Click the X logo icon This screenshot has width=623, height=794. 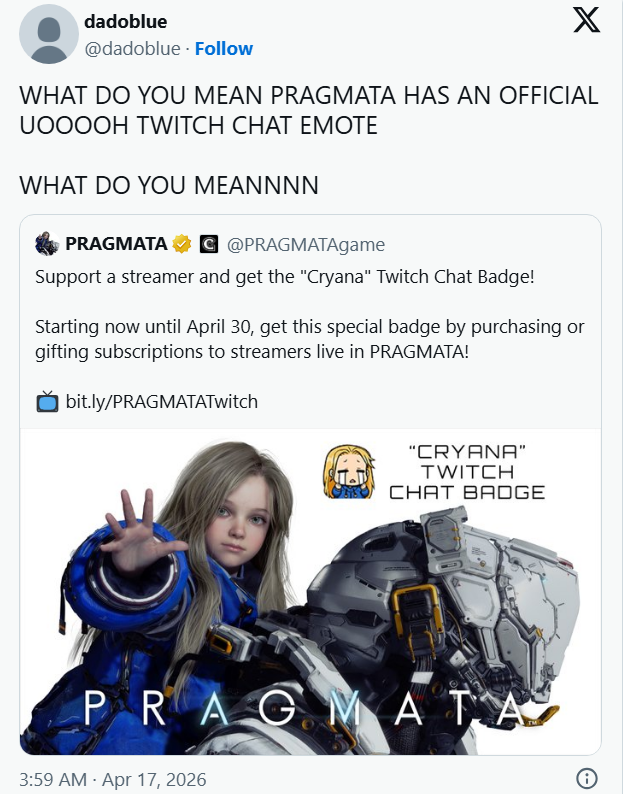[x=587, y=21]
